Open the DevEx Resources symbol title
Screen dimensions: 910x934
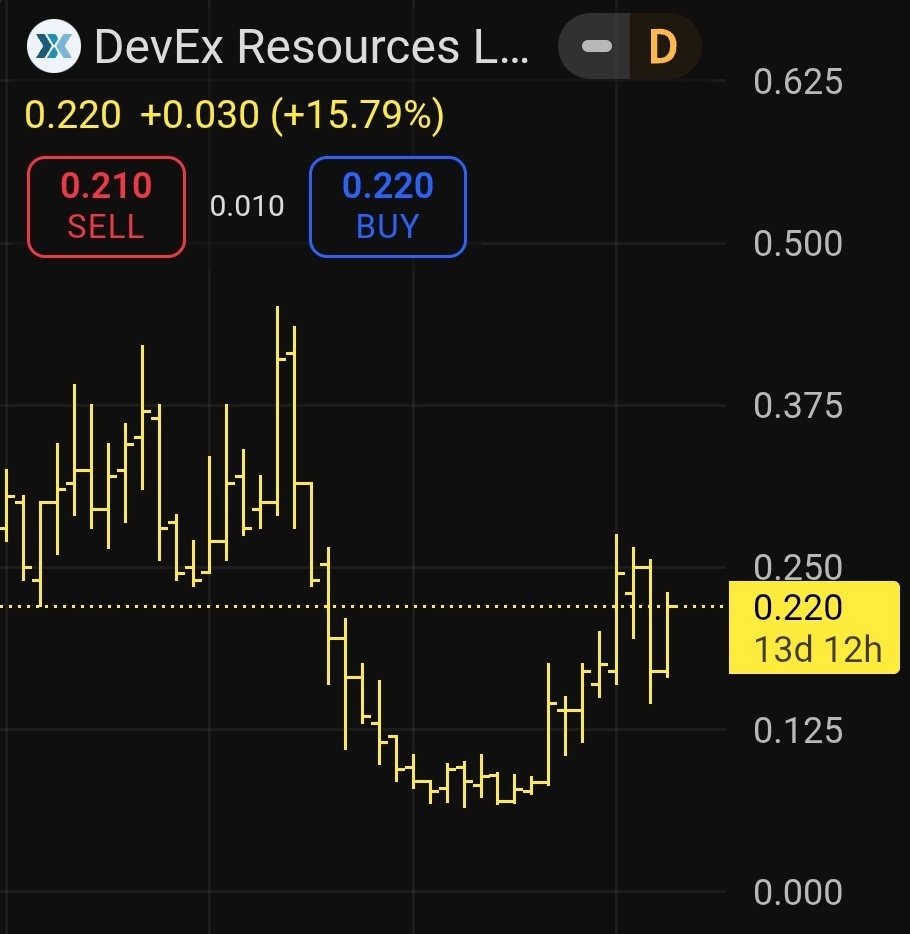[311, 46]
